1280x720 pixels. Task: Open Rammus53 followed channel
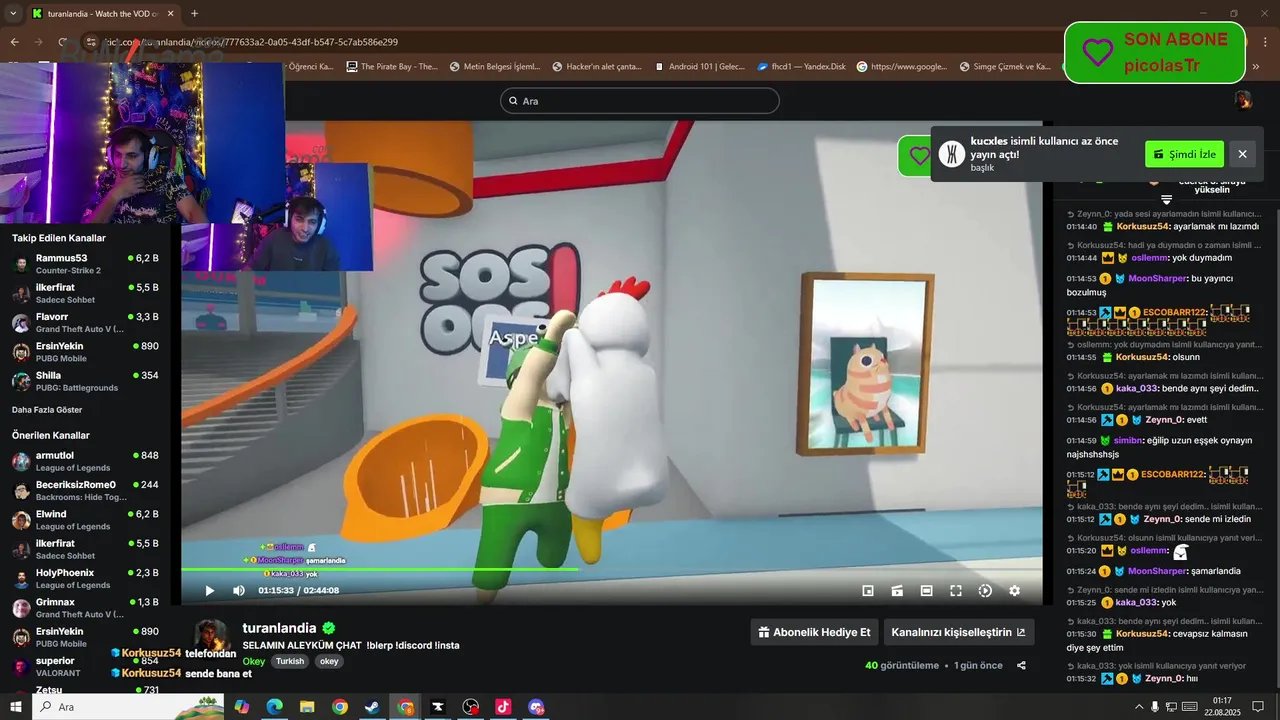pyautogui.click(x=85, y=264)
